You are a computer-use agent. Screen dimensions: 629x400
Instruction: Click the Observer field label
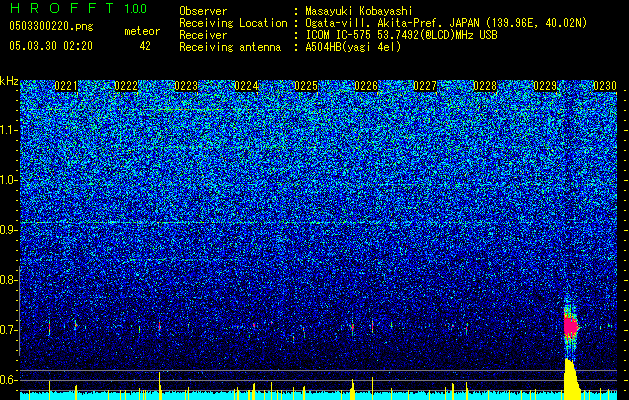(203, 11)
